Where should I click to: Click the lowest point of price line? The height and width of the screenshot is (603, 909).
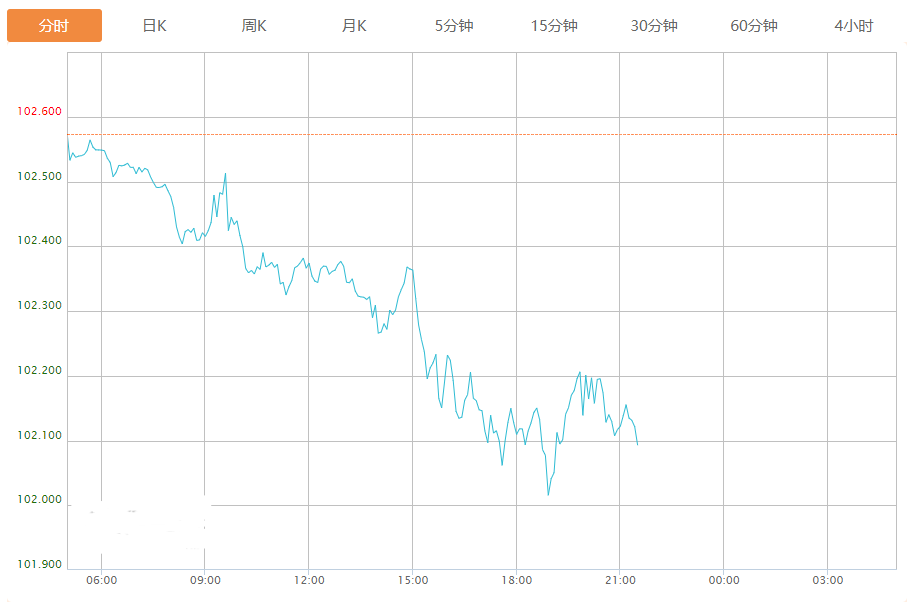548,495
